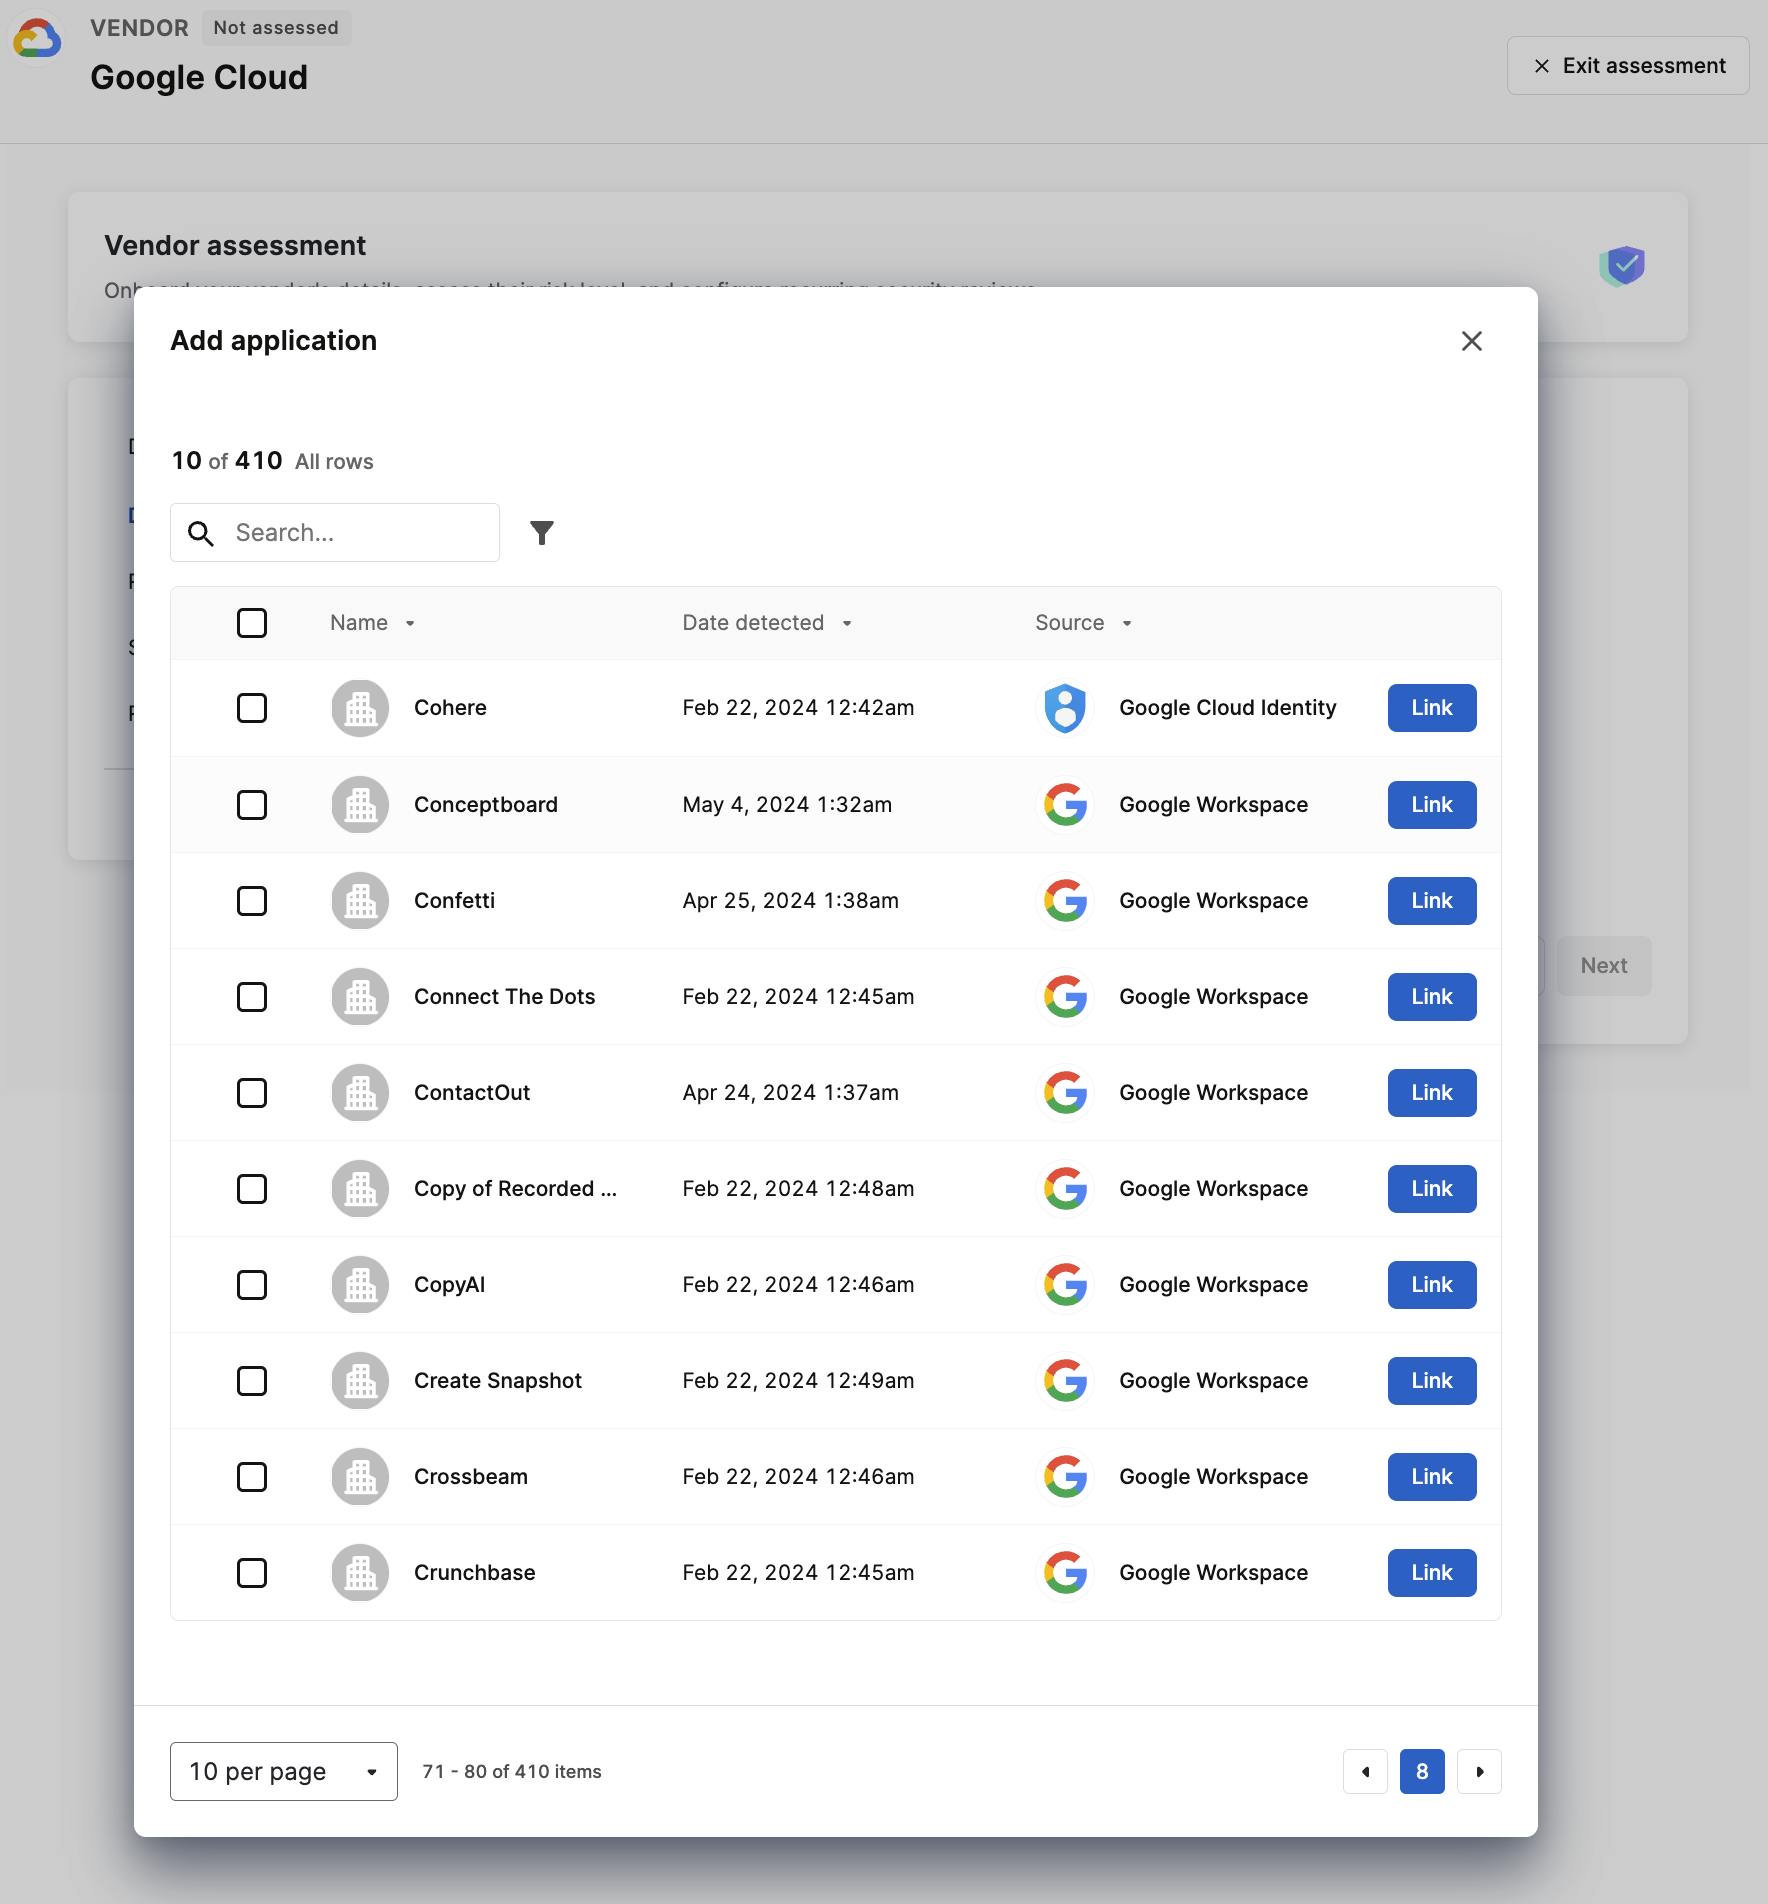Viewport: 1768px width, 1904px height.
Task: Click the Google Workspace icon in Conceptboard row
Action: 1065,805
